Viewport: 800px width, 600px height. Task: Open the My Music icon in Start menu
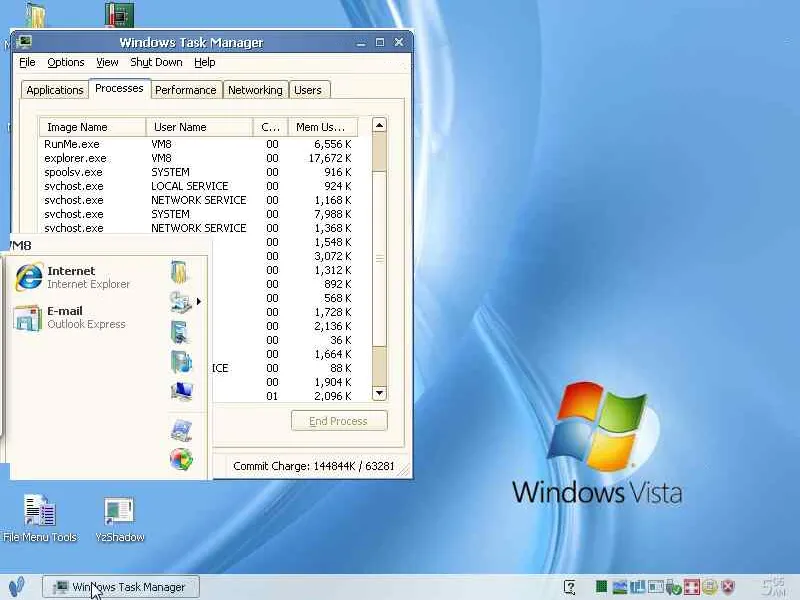click(x=181, y=362)
